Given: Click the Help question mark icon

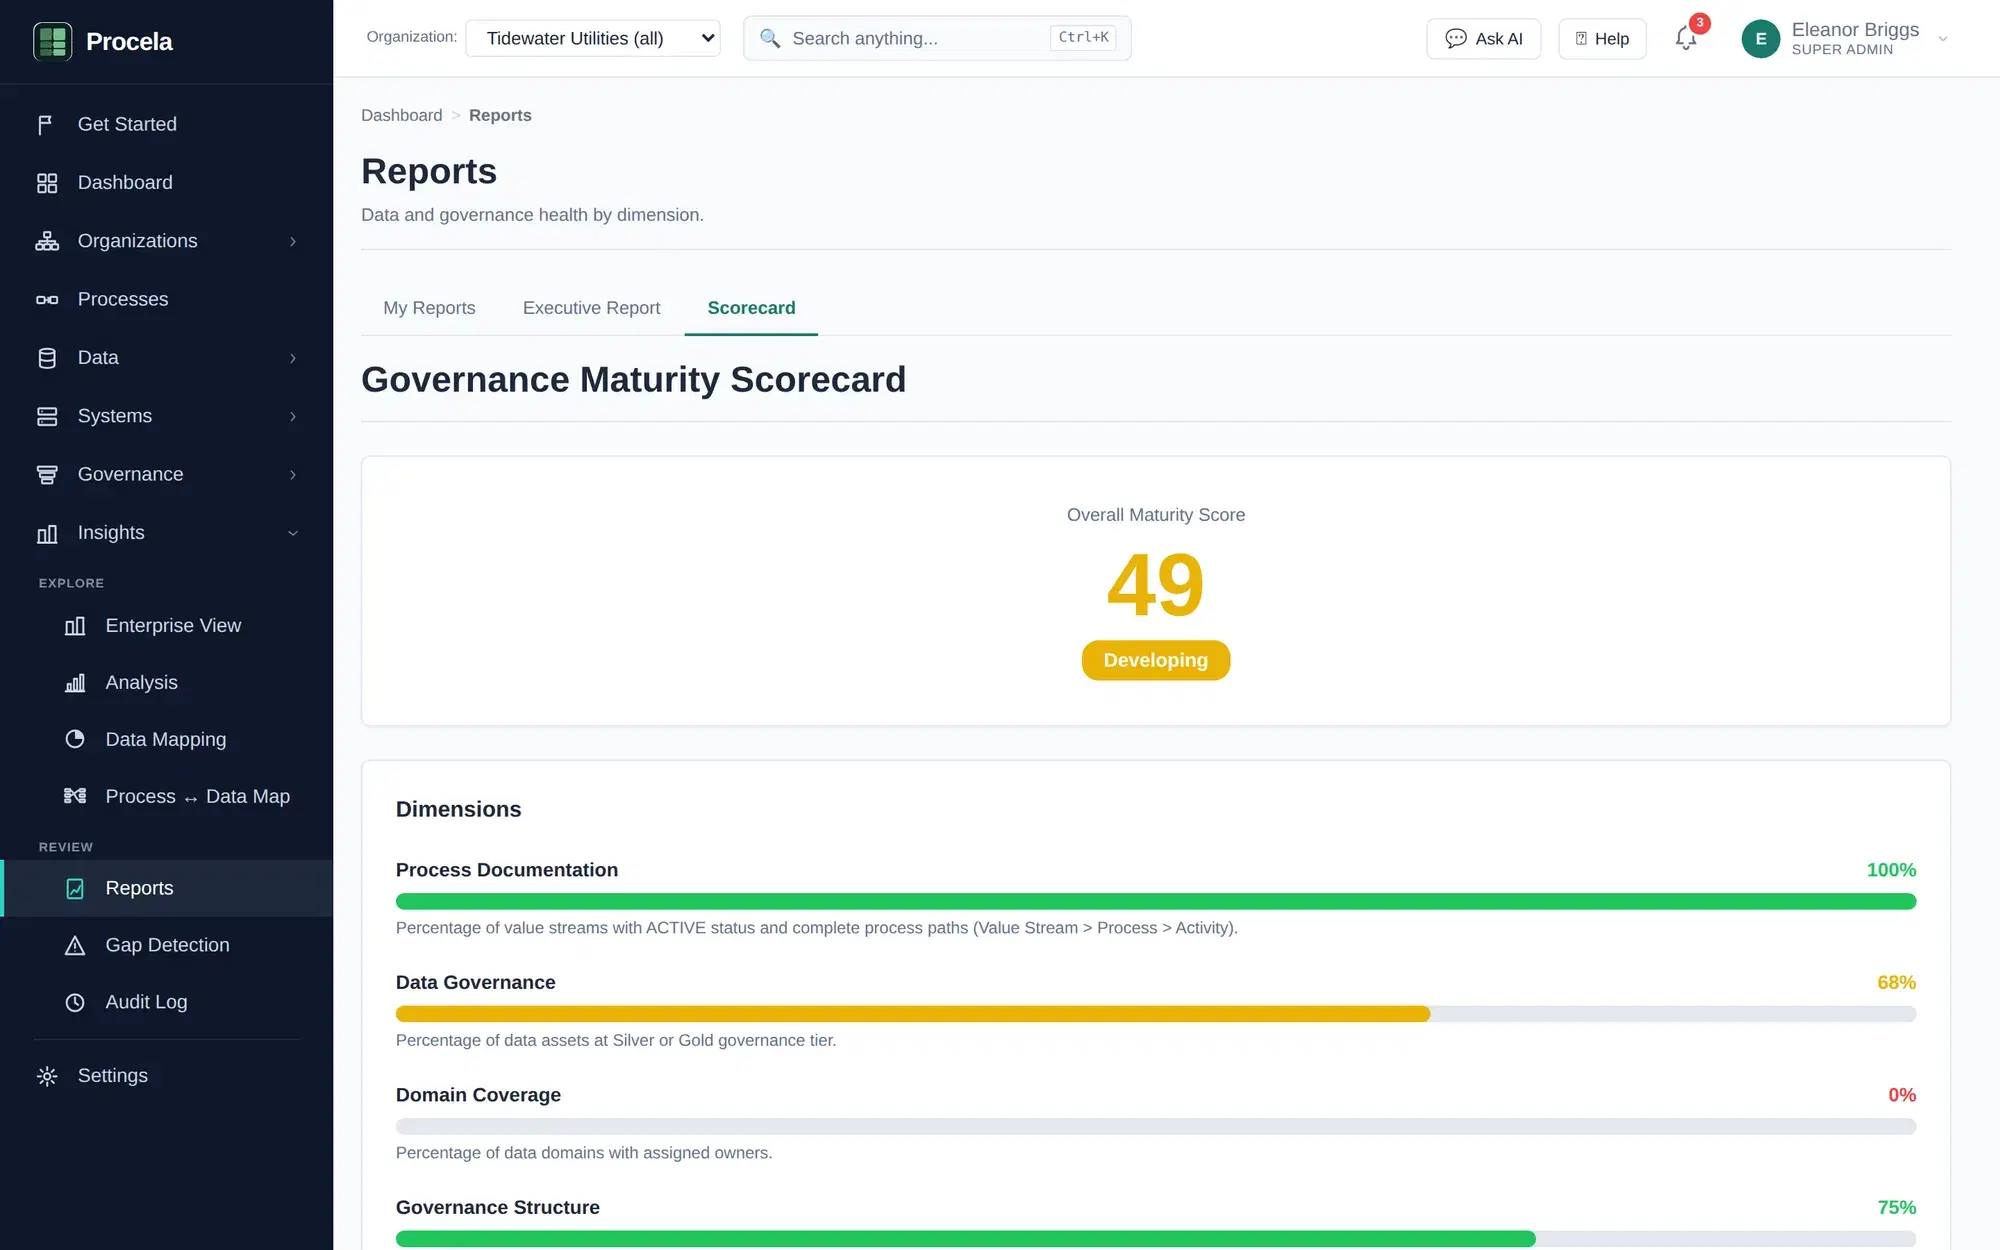Looking at the screenshot, I should pos(1581,38).
